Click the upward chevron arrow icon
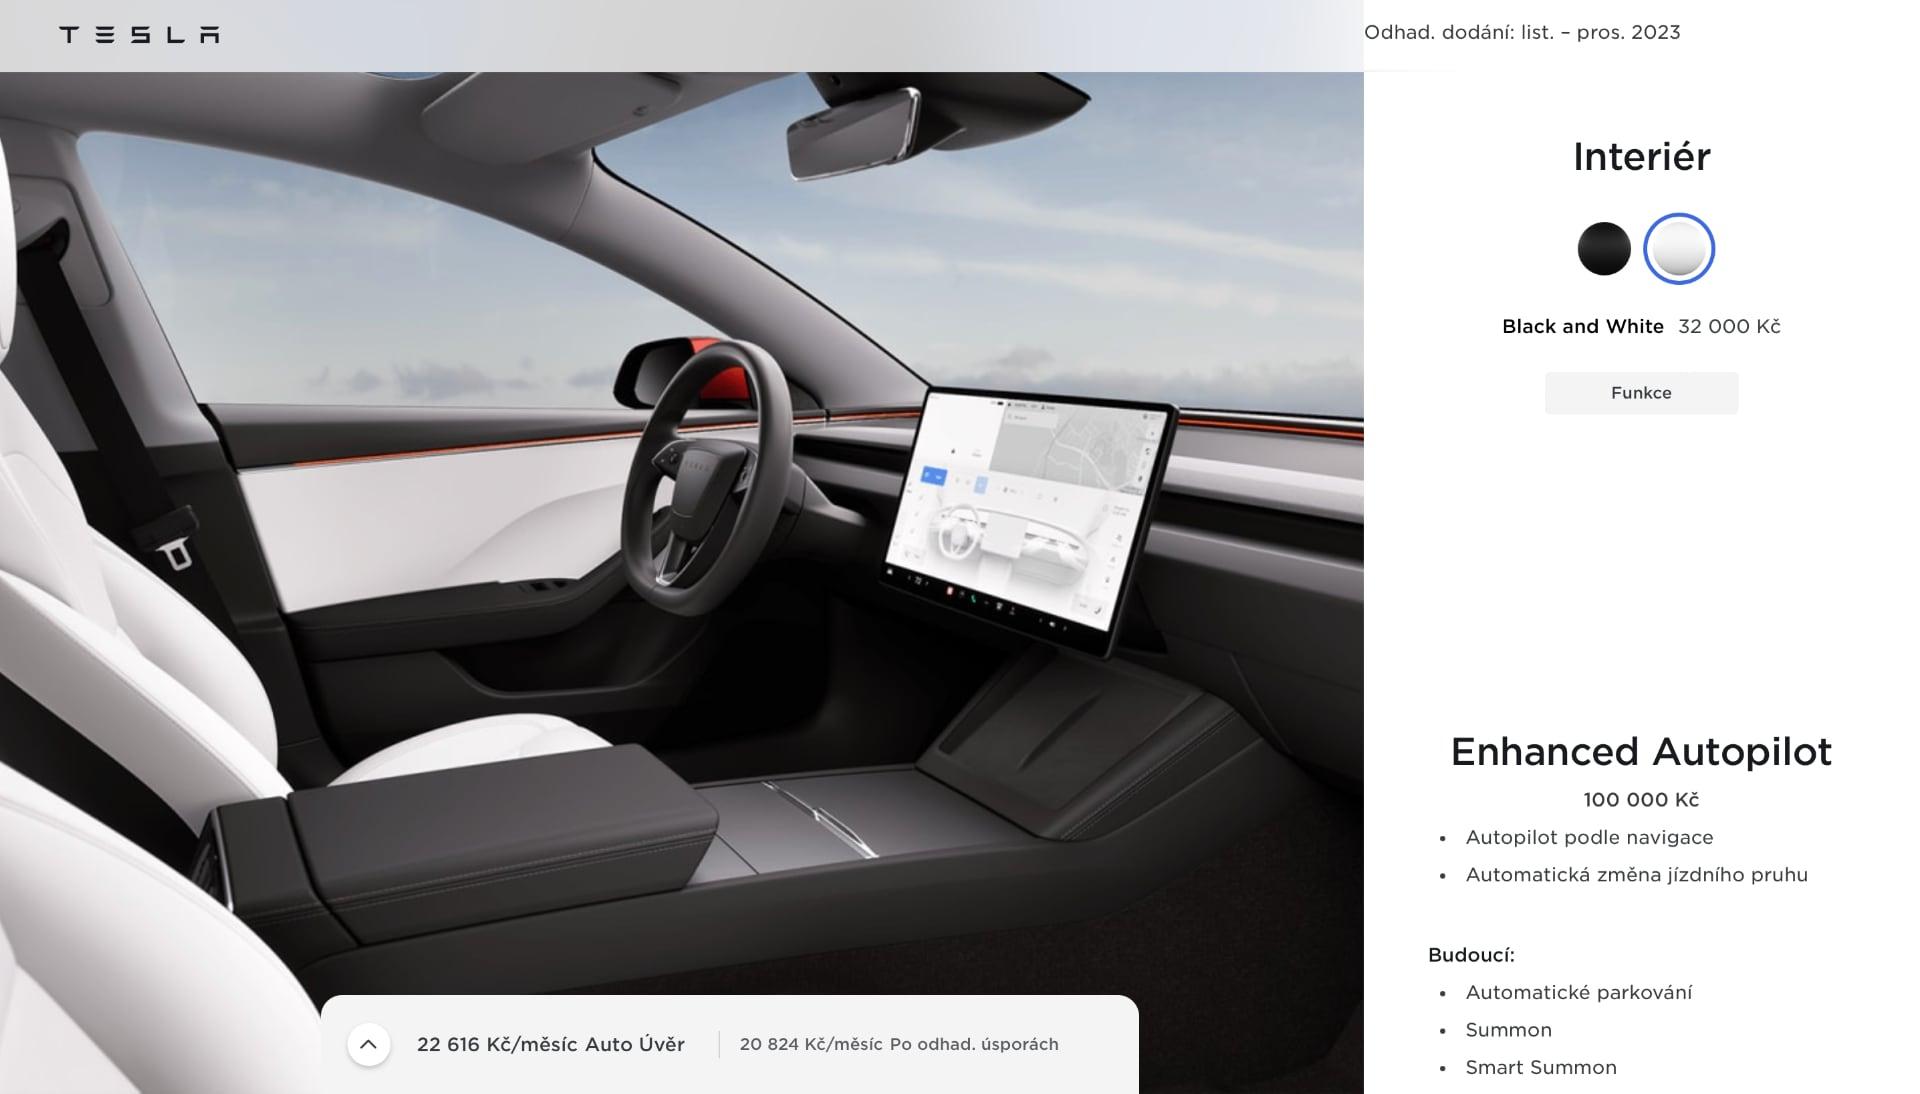This screenshot has width=1920, height=1094. coord(371,1043)
